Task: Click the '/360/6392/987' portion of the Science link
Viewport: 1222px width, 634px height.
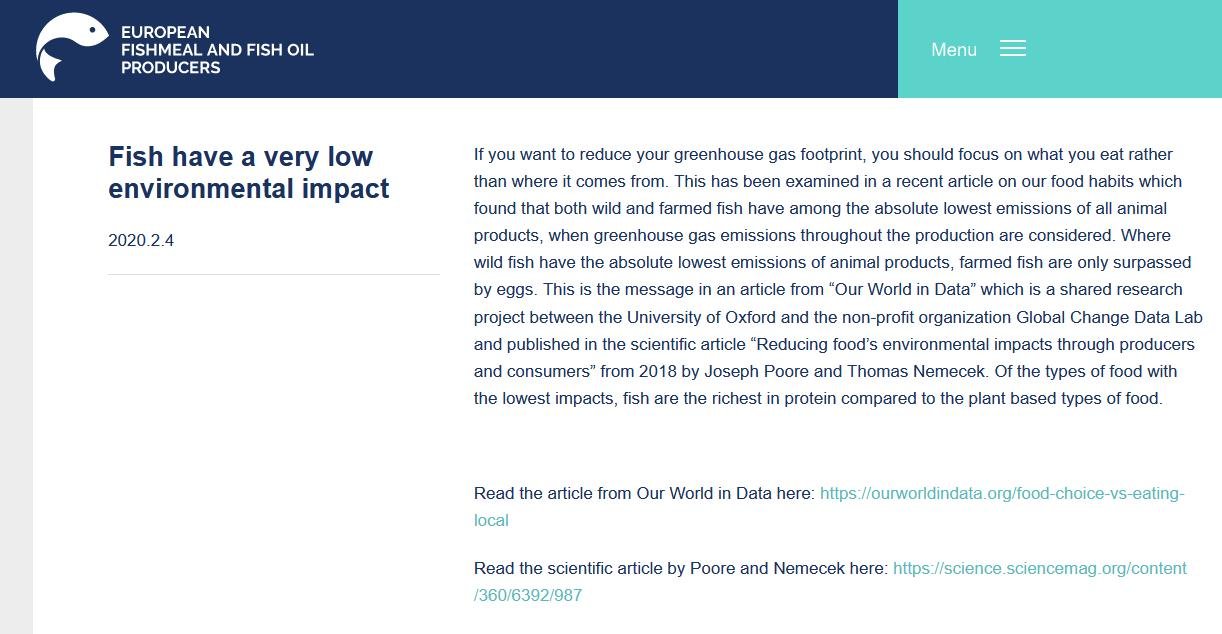Action: pos(528,595)
